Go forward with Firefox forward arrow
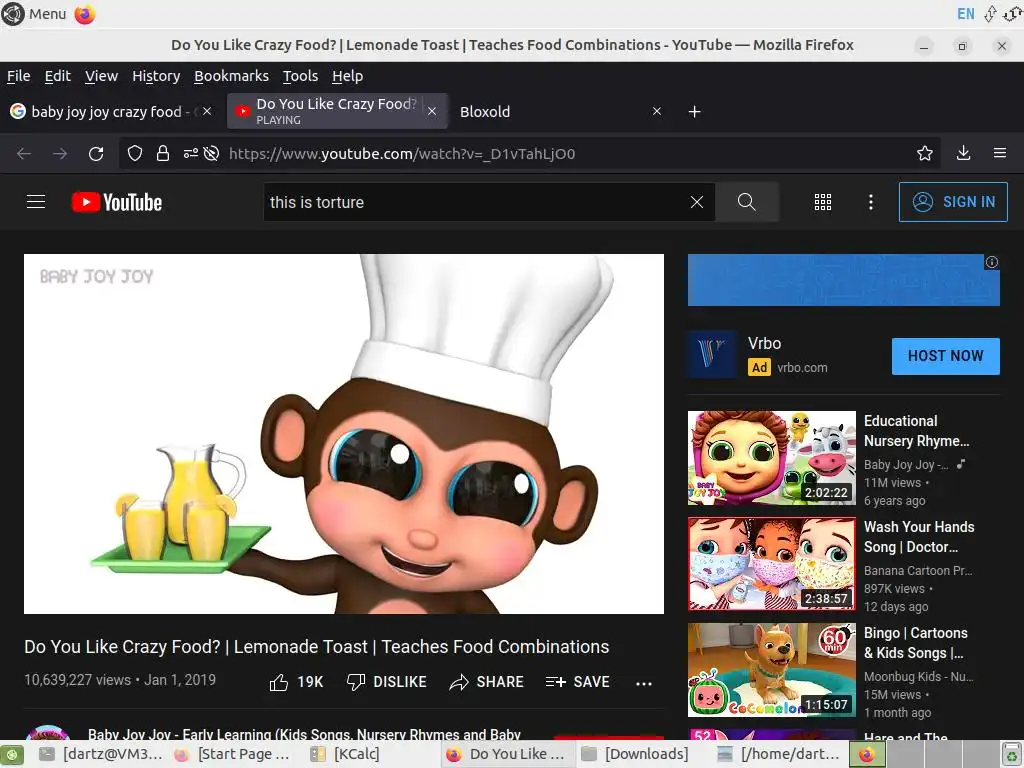This screenshot has height=768, width=1024. (60, 153)
